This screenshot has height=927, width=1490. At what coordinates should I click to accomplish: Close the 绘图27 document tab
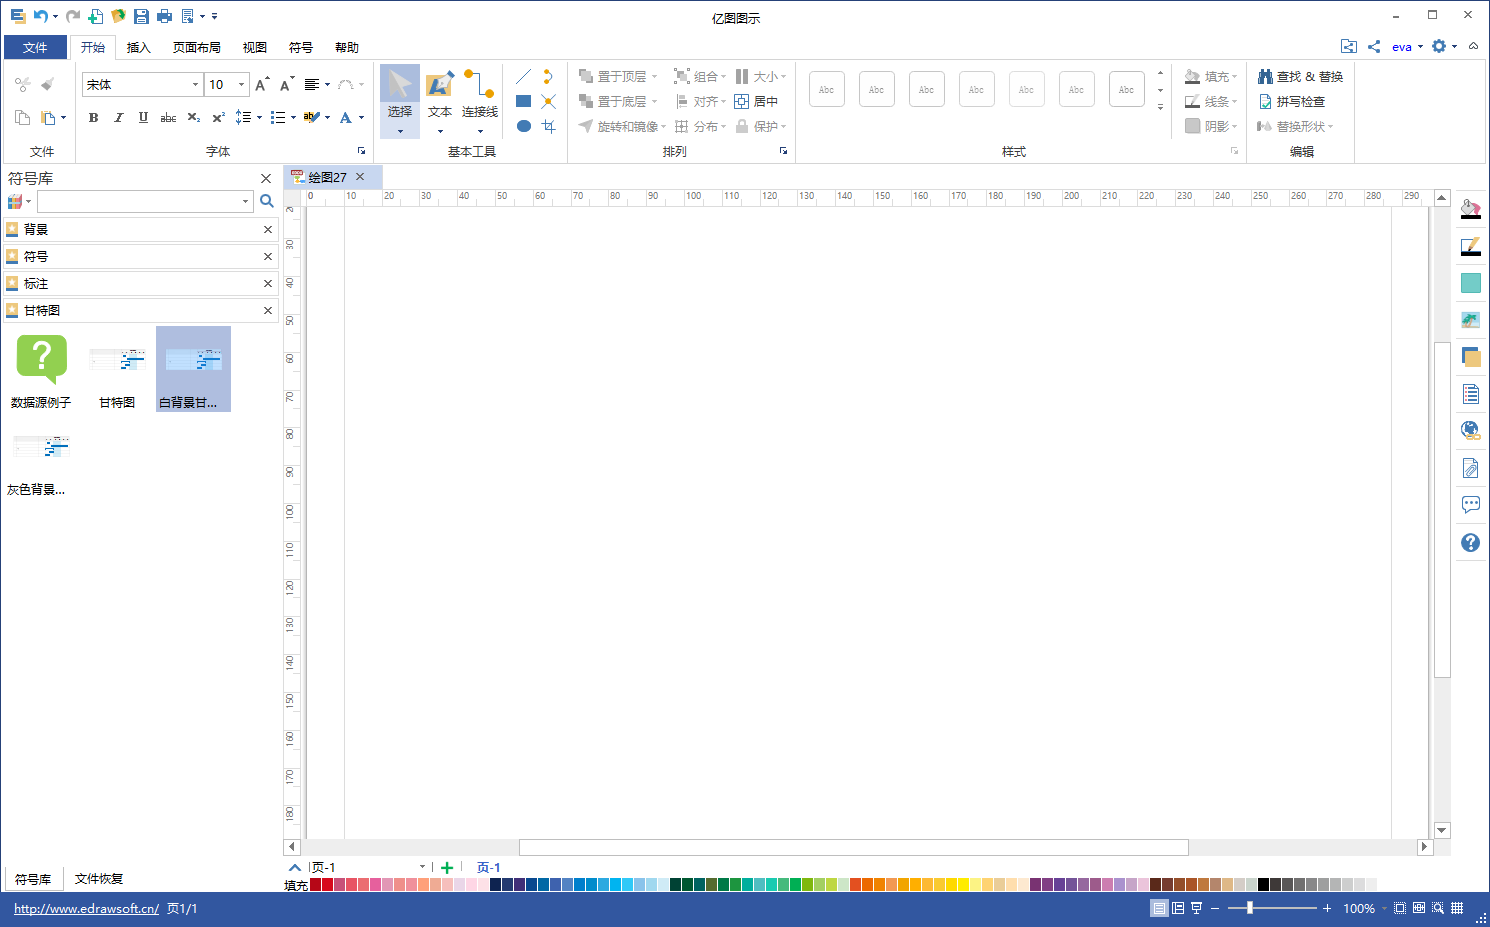coord(360,177)
